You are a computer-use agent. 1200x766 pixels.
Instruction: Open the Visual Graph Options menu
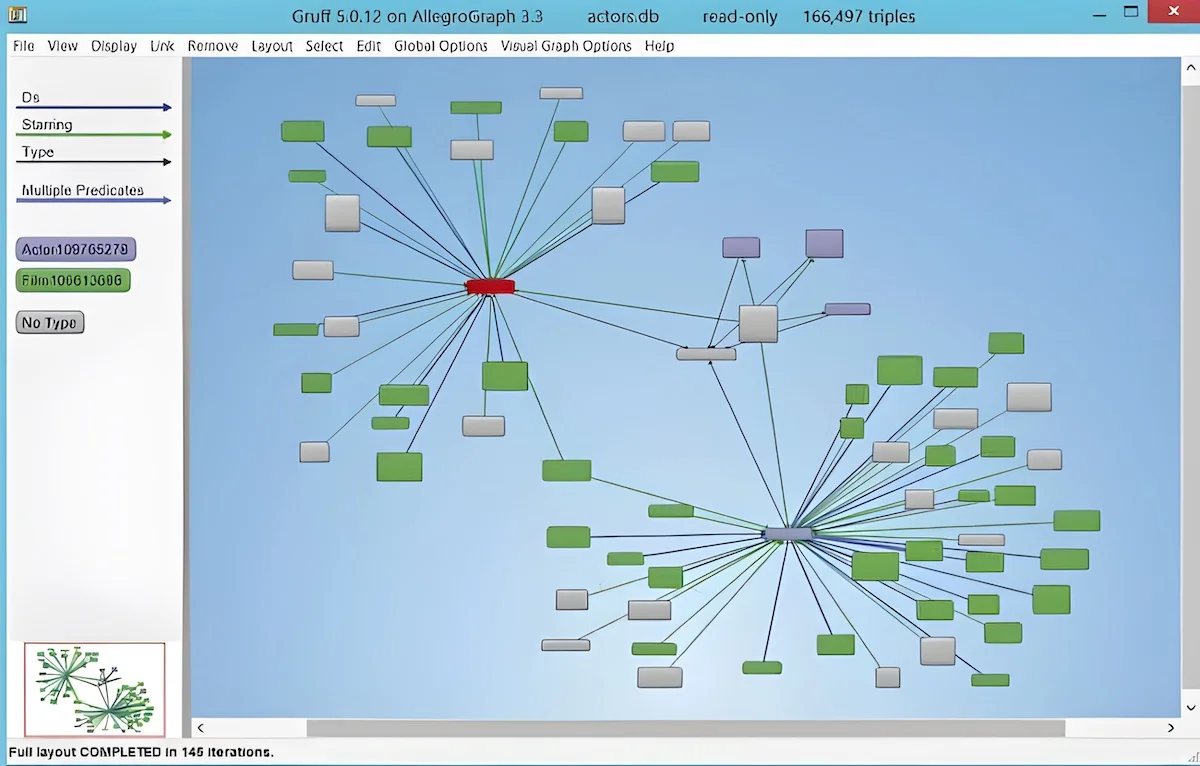(566, 46)
